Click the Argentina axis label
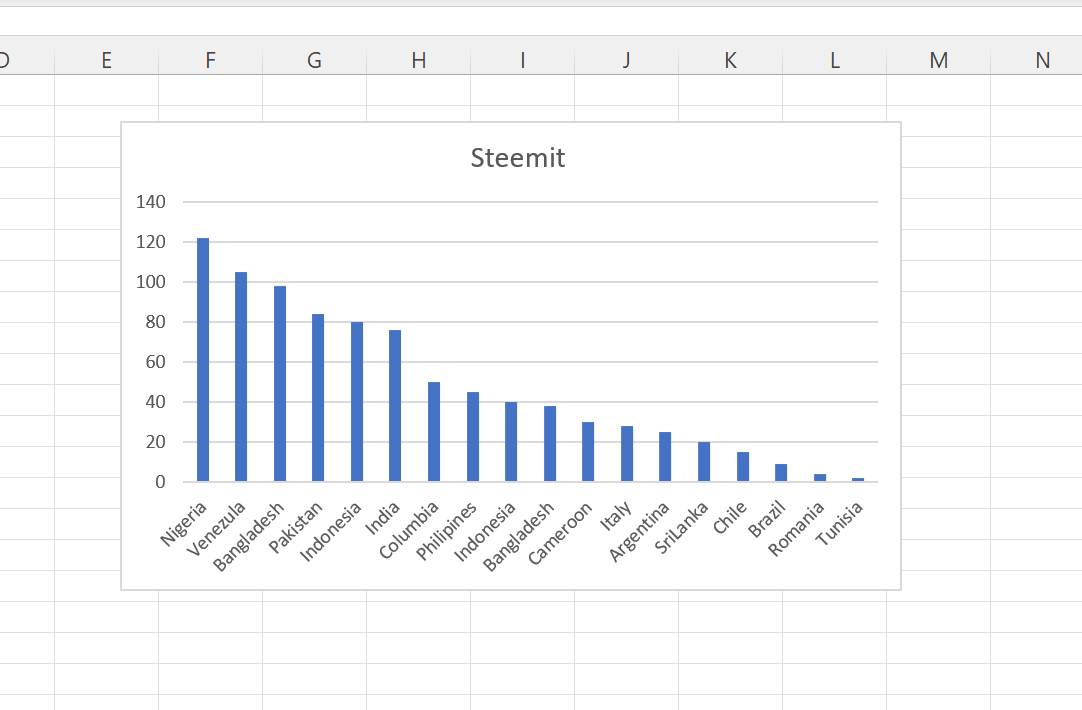This screenshot has height=710, width=1082. pos(639,531)
